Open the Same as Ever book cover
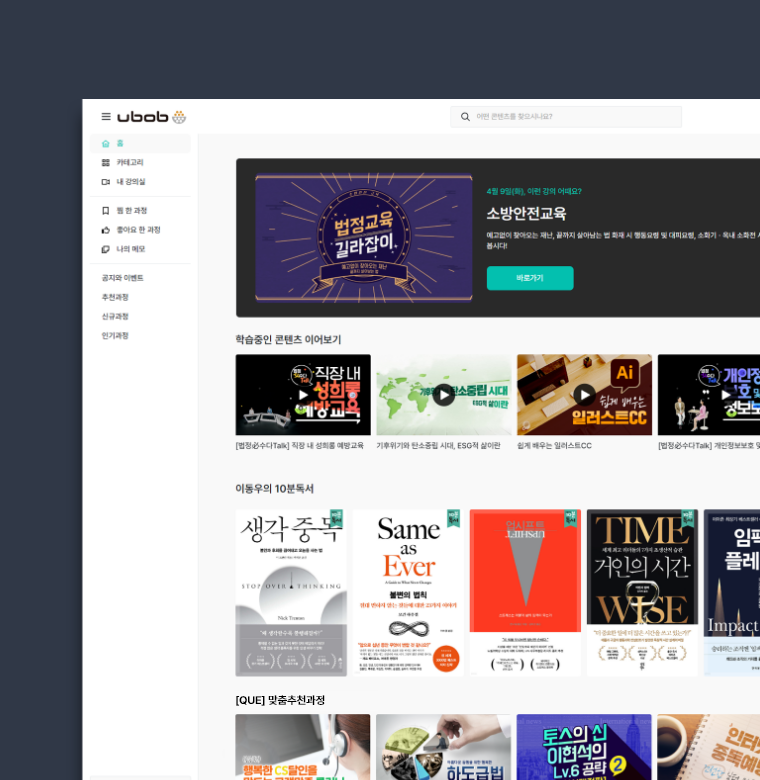The image size is (760, 780). 408,592
